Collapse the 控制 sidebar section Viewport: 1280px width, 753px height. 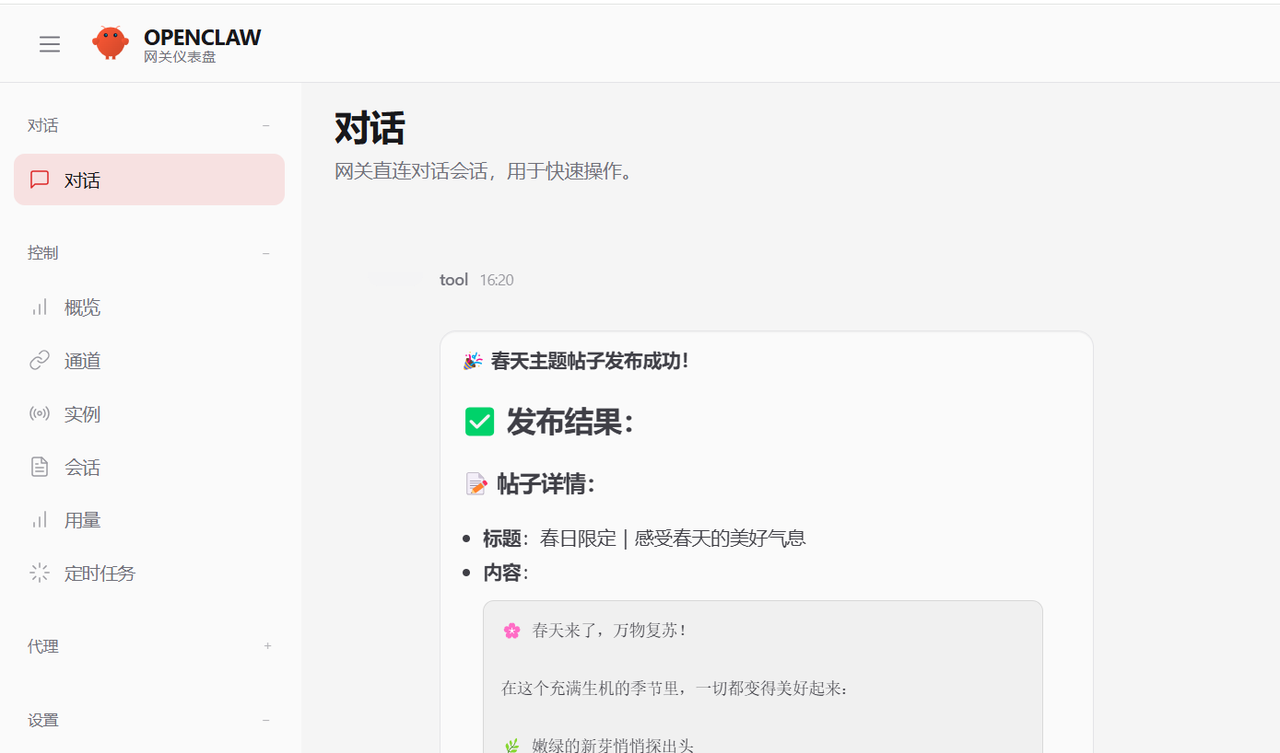coord(266,253)
